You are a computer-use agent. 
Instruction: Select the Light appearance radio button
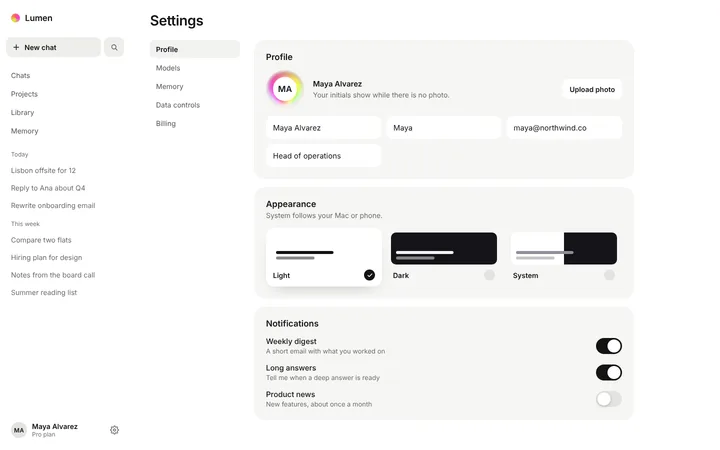coord(369,275)
